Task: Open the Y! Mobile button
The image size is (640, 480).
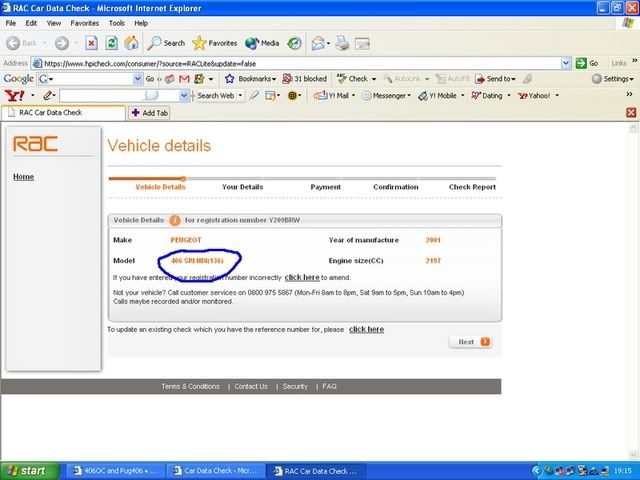Action: [x=437, y=96]
